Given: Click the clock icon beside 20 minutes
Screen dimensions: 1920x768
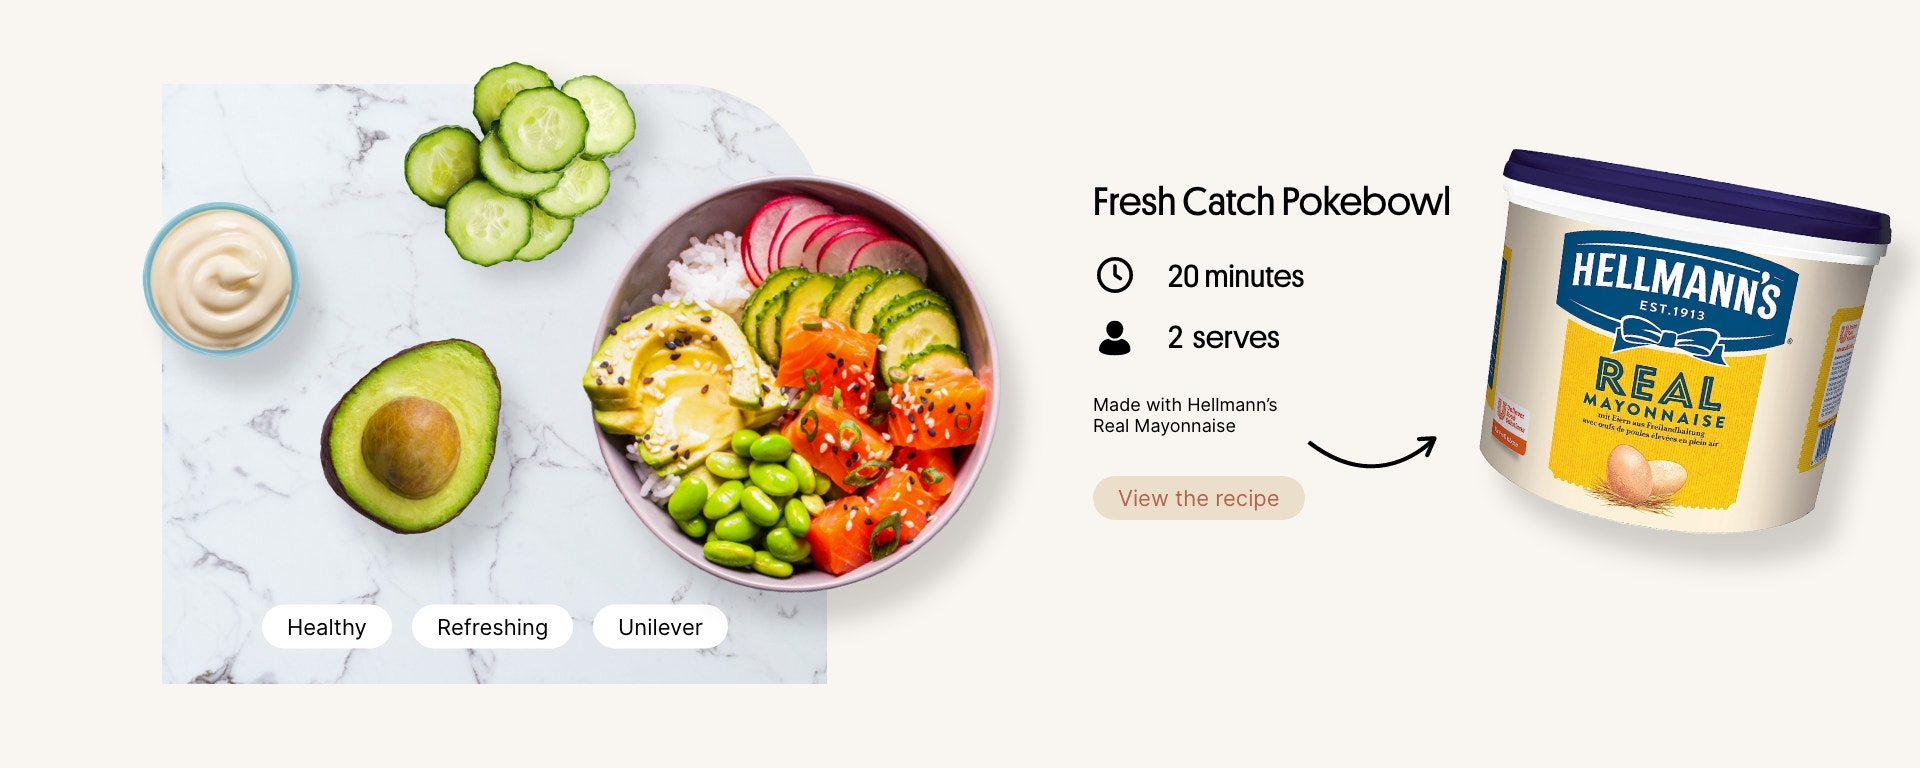Looking at the screenshot, I should (x=1114, y=275).
